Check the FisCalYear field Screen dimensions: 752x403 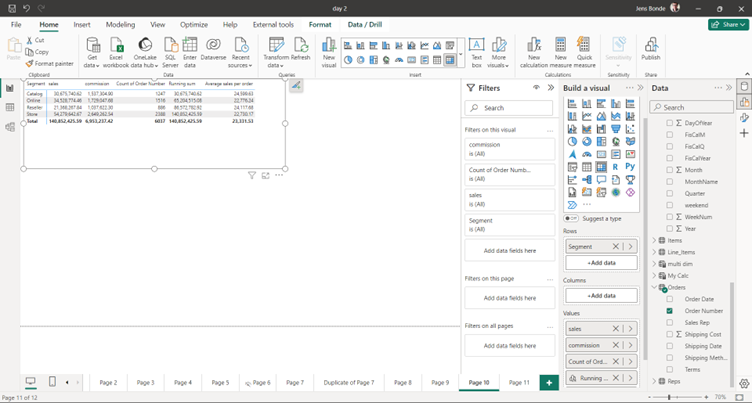(x=670, y=158)
